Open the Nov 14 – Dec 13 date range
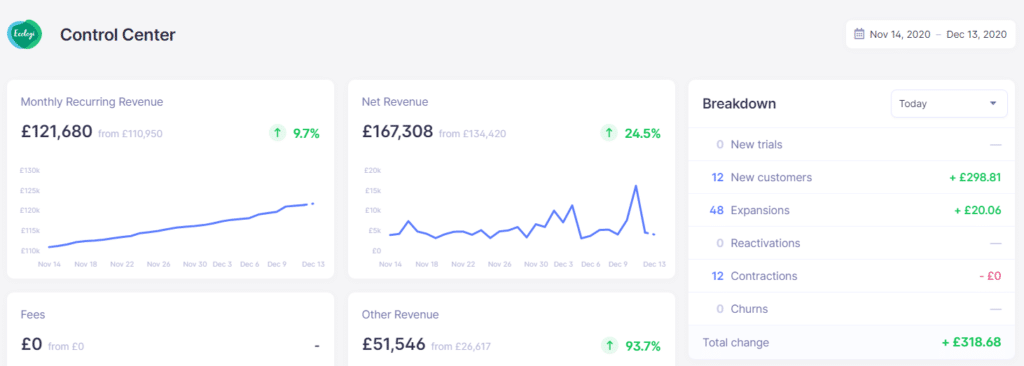Viewport: 1024px width, 366px height. coord(931,34)
